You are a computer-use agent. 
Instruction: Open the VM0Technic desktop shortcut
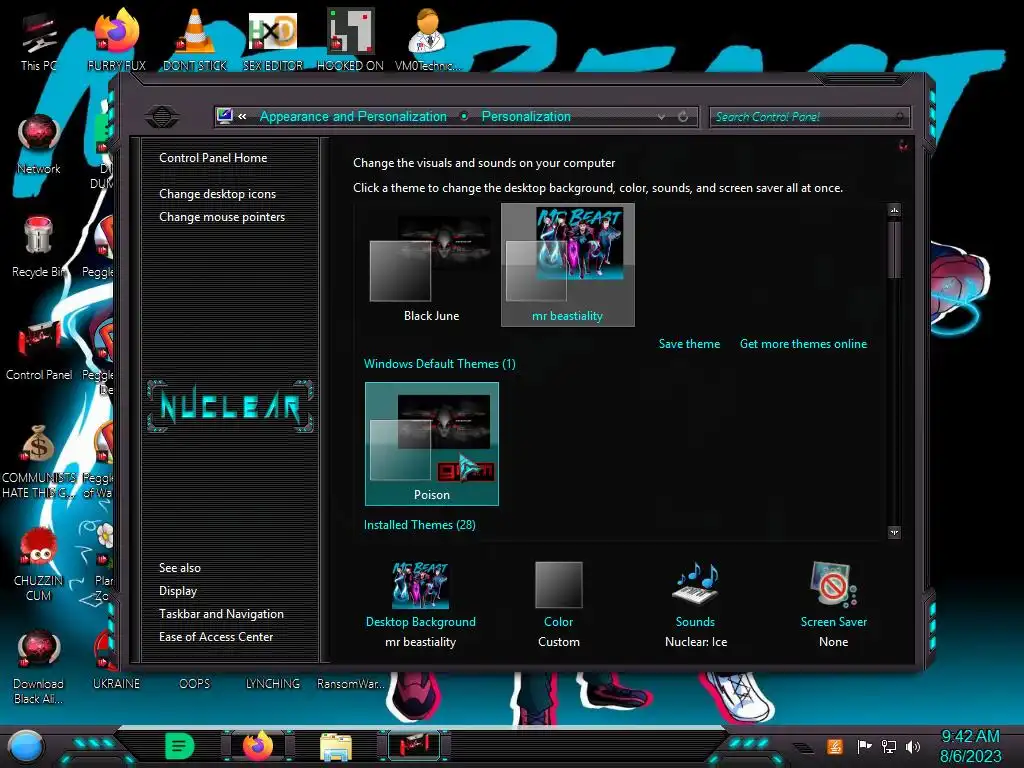coord(428,39)
